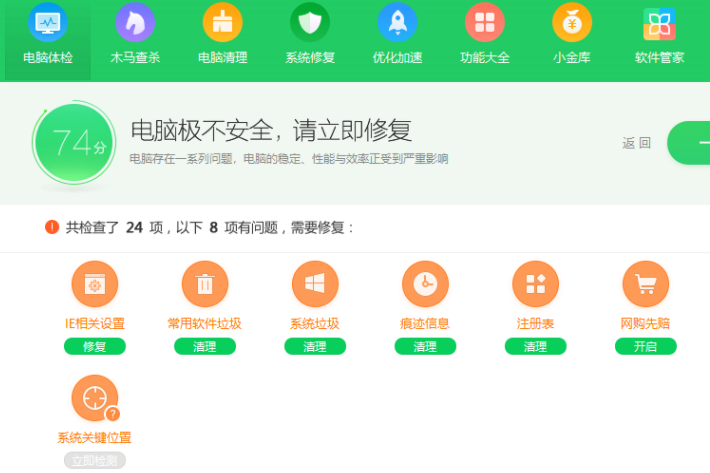Image resolution: width=710 pixels, height=473 pixels.
Task: Click the 返回 link
Action: tap(636, 143)
